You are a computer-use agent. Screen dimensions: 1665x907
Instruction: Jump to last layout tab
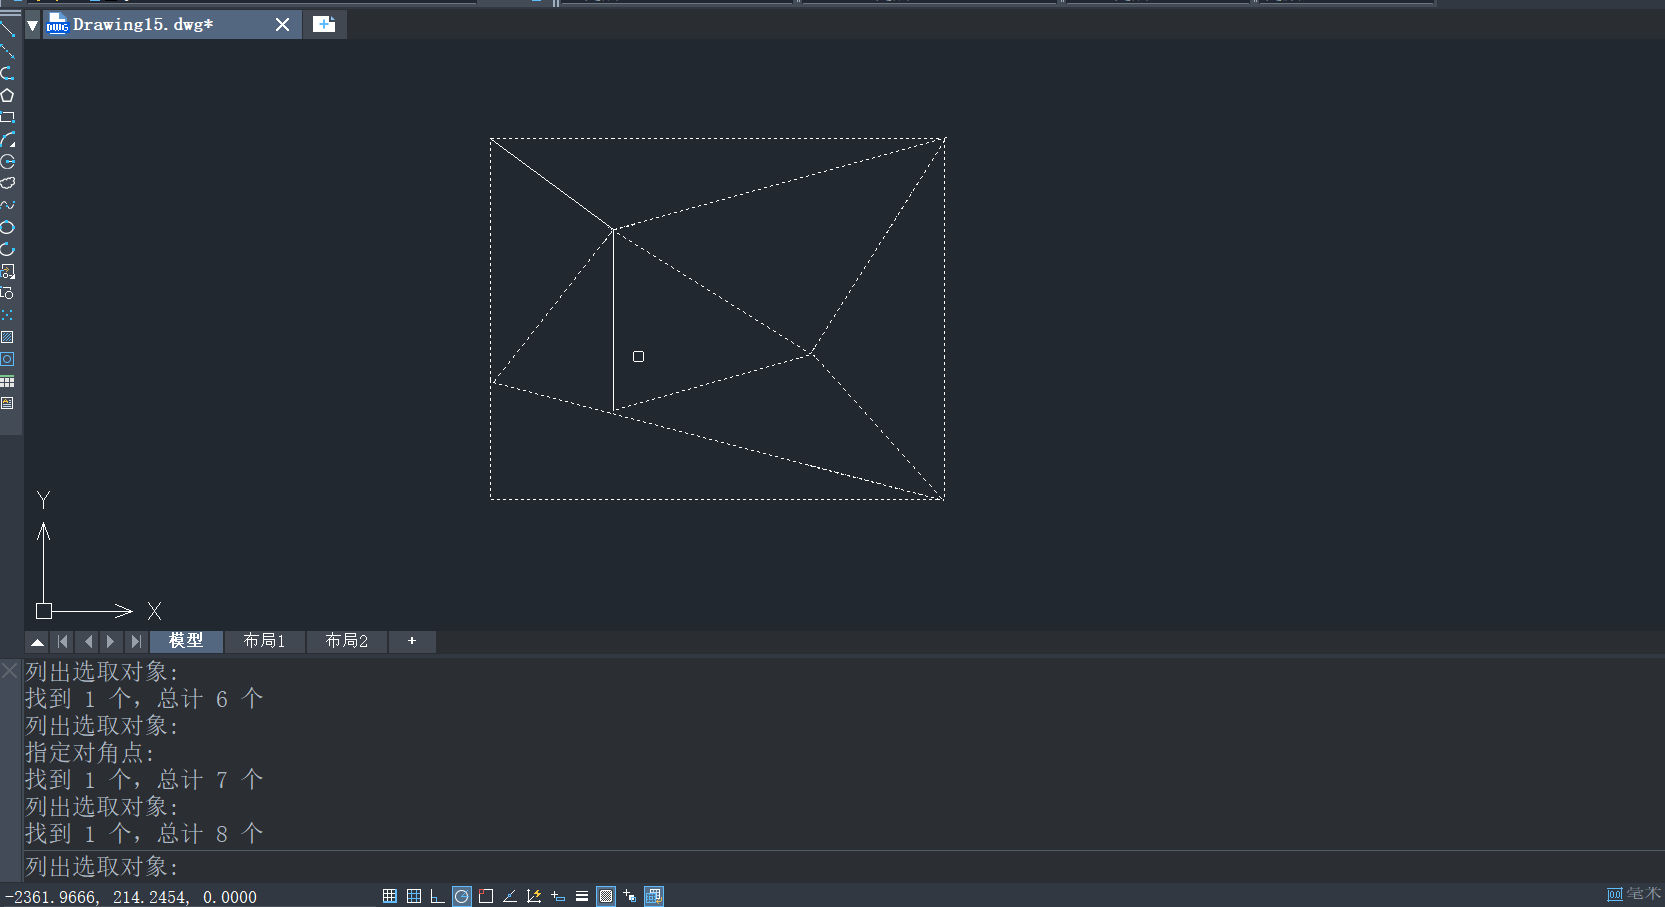click(x=136, y=641)
